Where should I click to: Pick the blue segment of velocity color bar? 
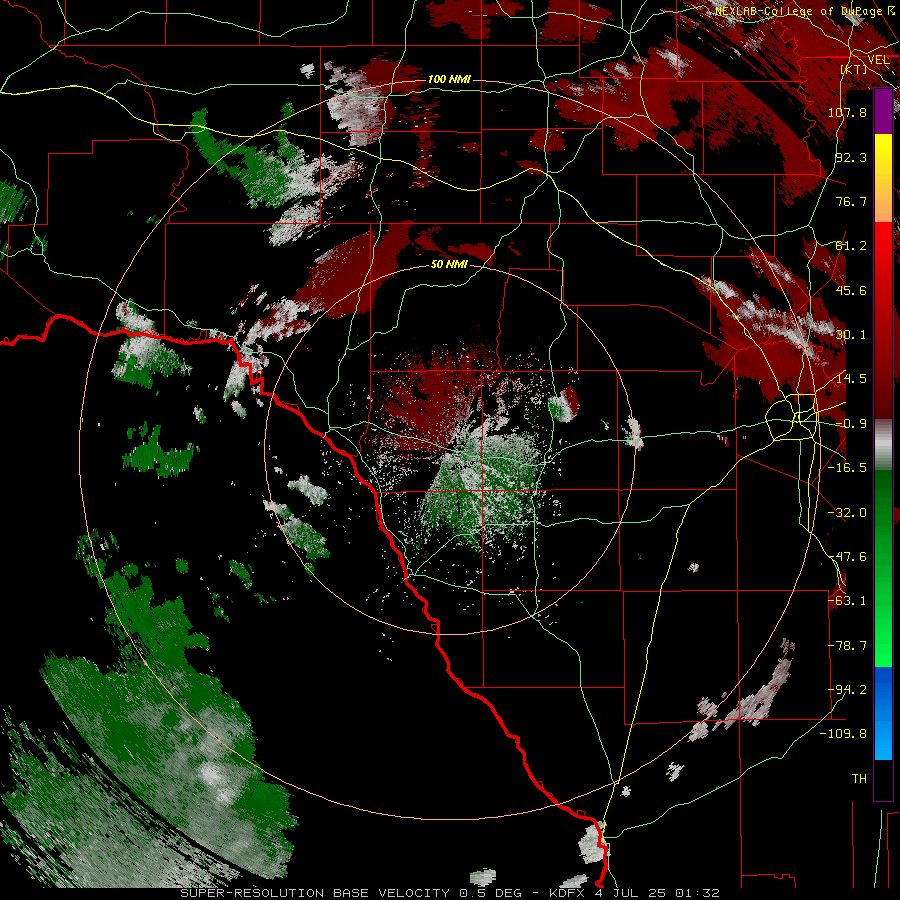pos(883,713)
